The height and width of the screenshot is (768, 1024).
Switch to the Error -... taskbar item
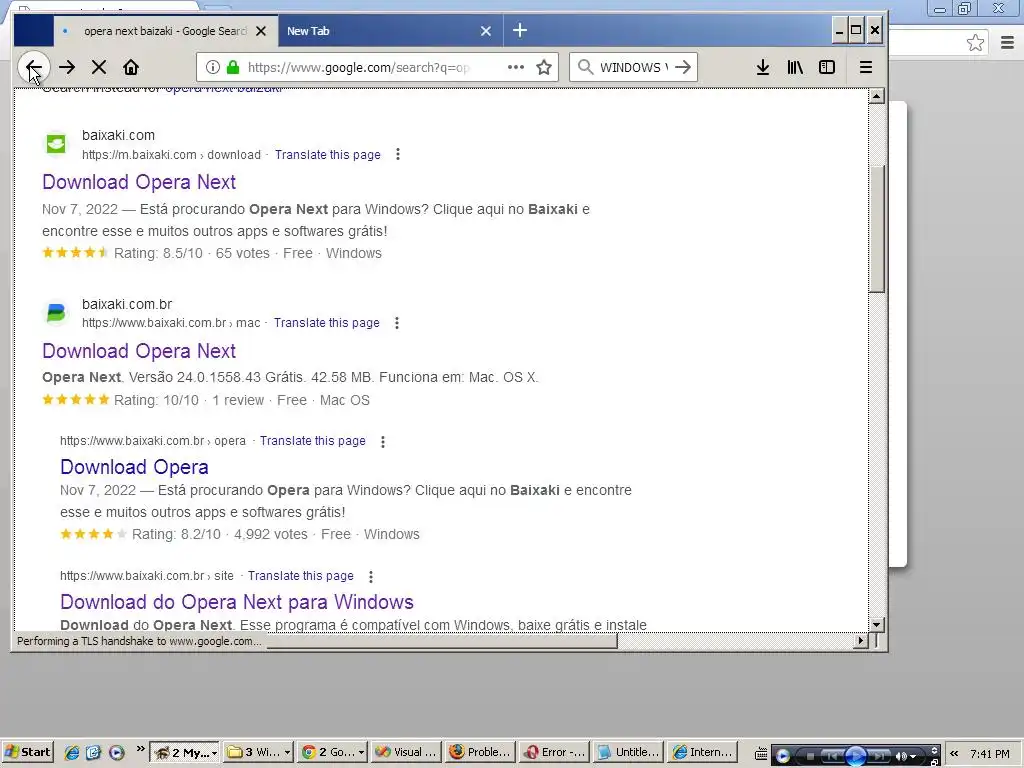pyautogui.click(x=554, y=752)
